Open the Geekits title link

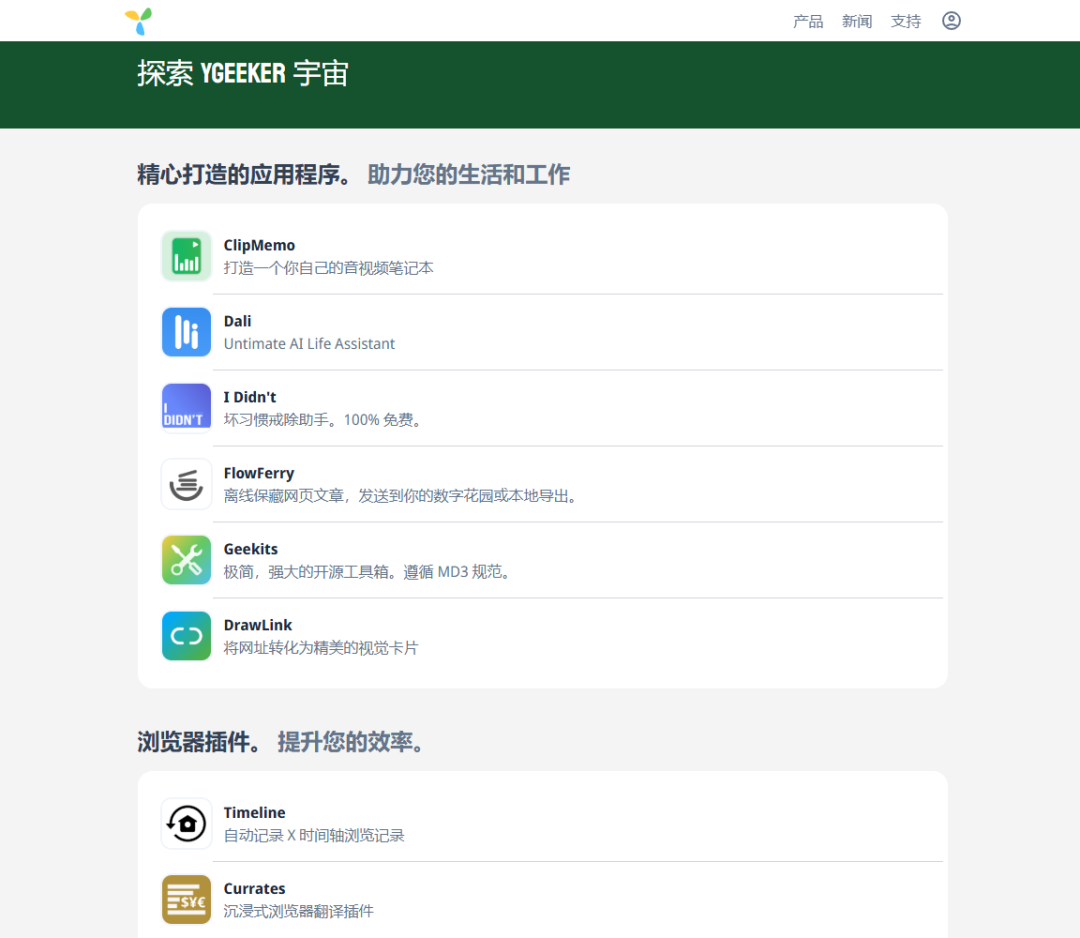[x=251, y=549]
